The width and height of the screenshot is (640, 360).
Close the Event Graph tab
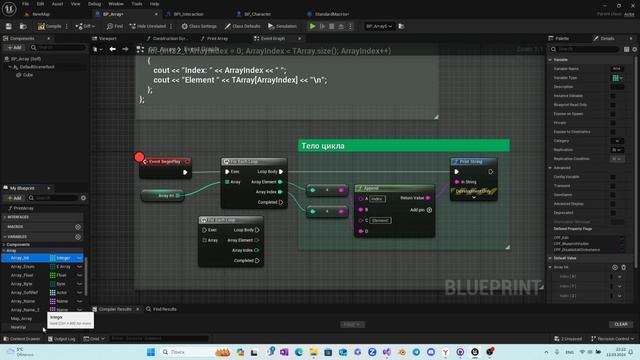(300, 38)
